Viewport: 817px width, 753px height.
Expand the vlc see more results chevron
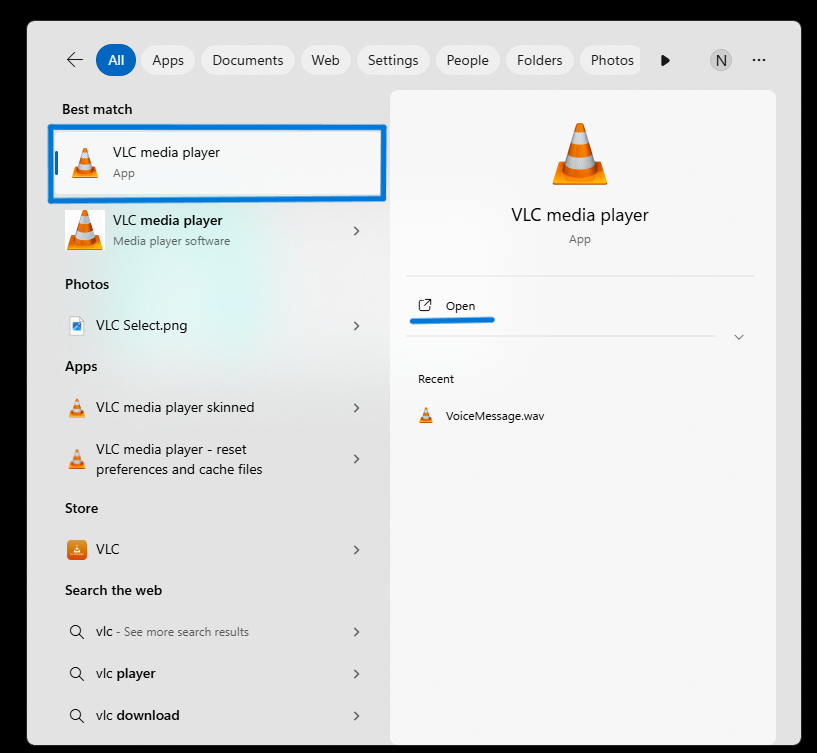tap(356, 632)
